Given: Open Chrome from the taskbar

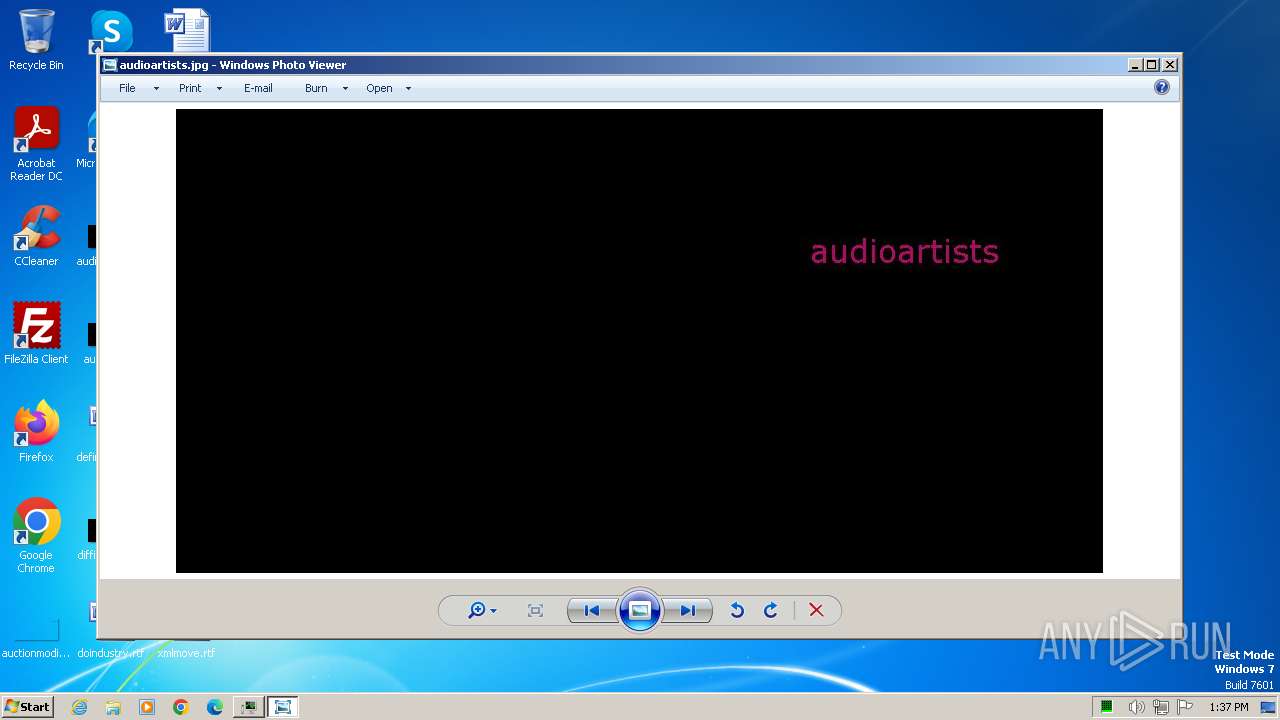Looking at the screenshot, I should (x=181, y=707).
